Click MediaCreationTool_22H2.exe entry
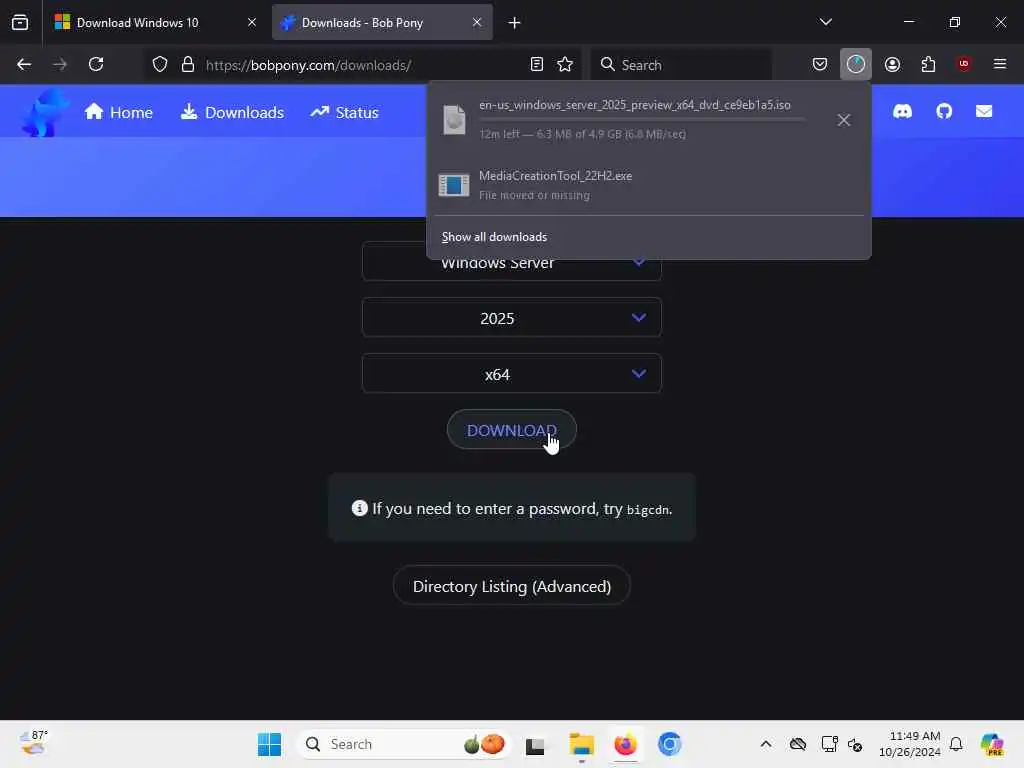The width and height of the screenshot is (1024, 768). pyautogui.click(x=648, y=185)
